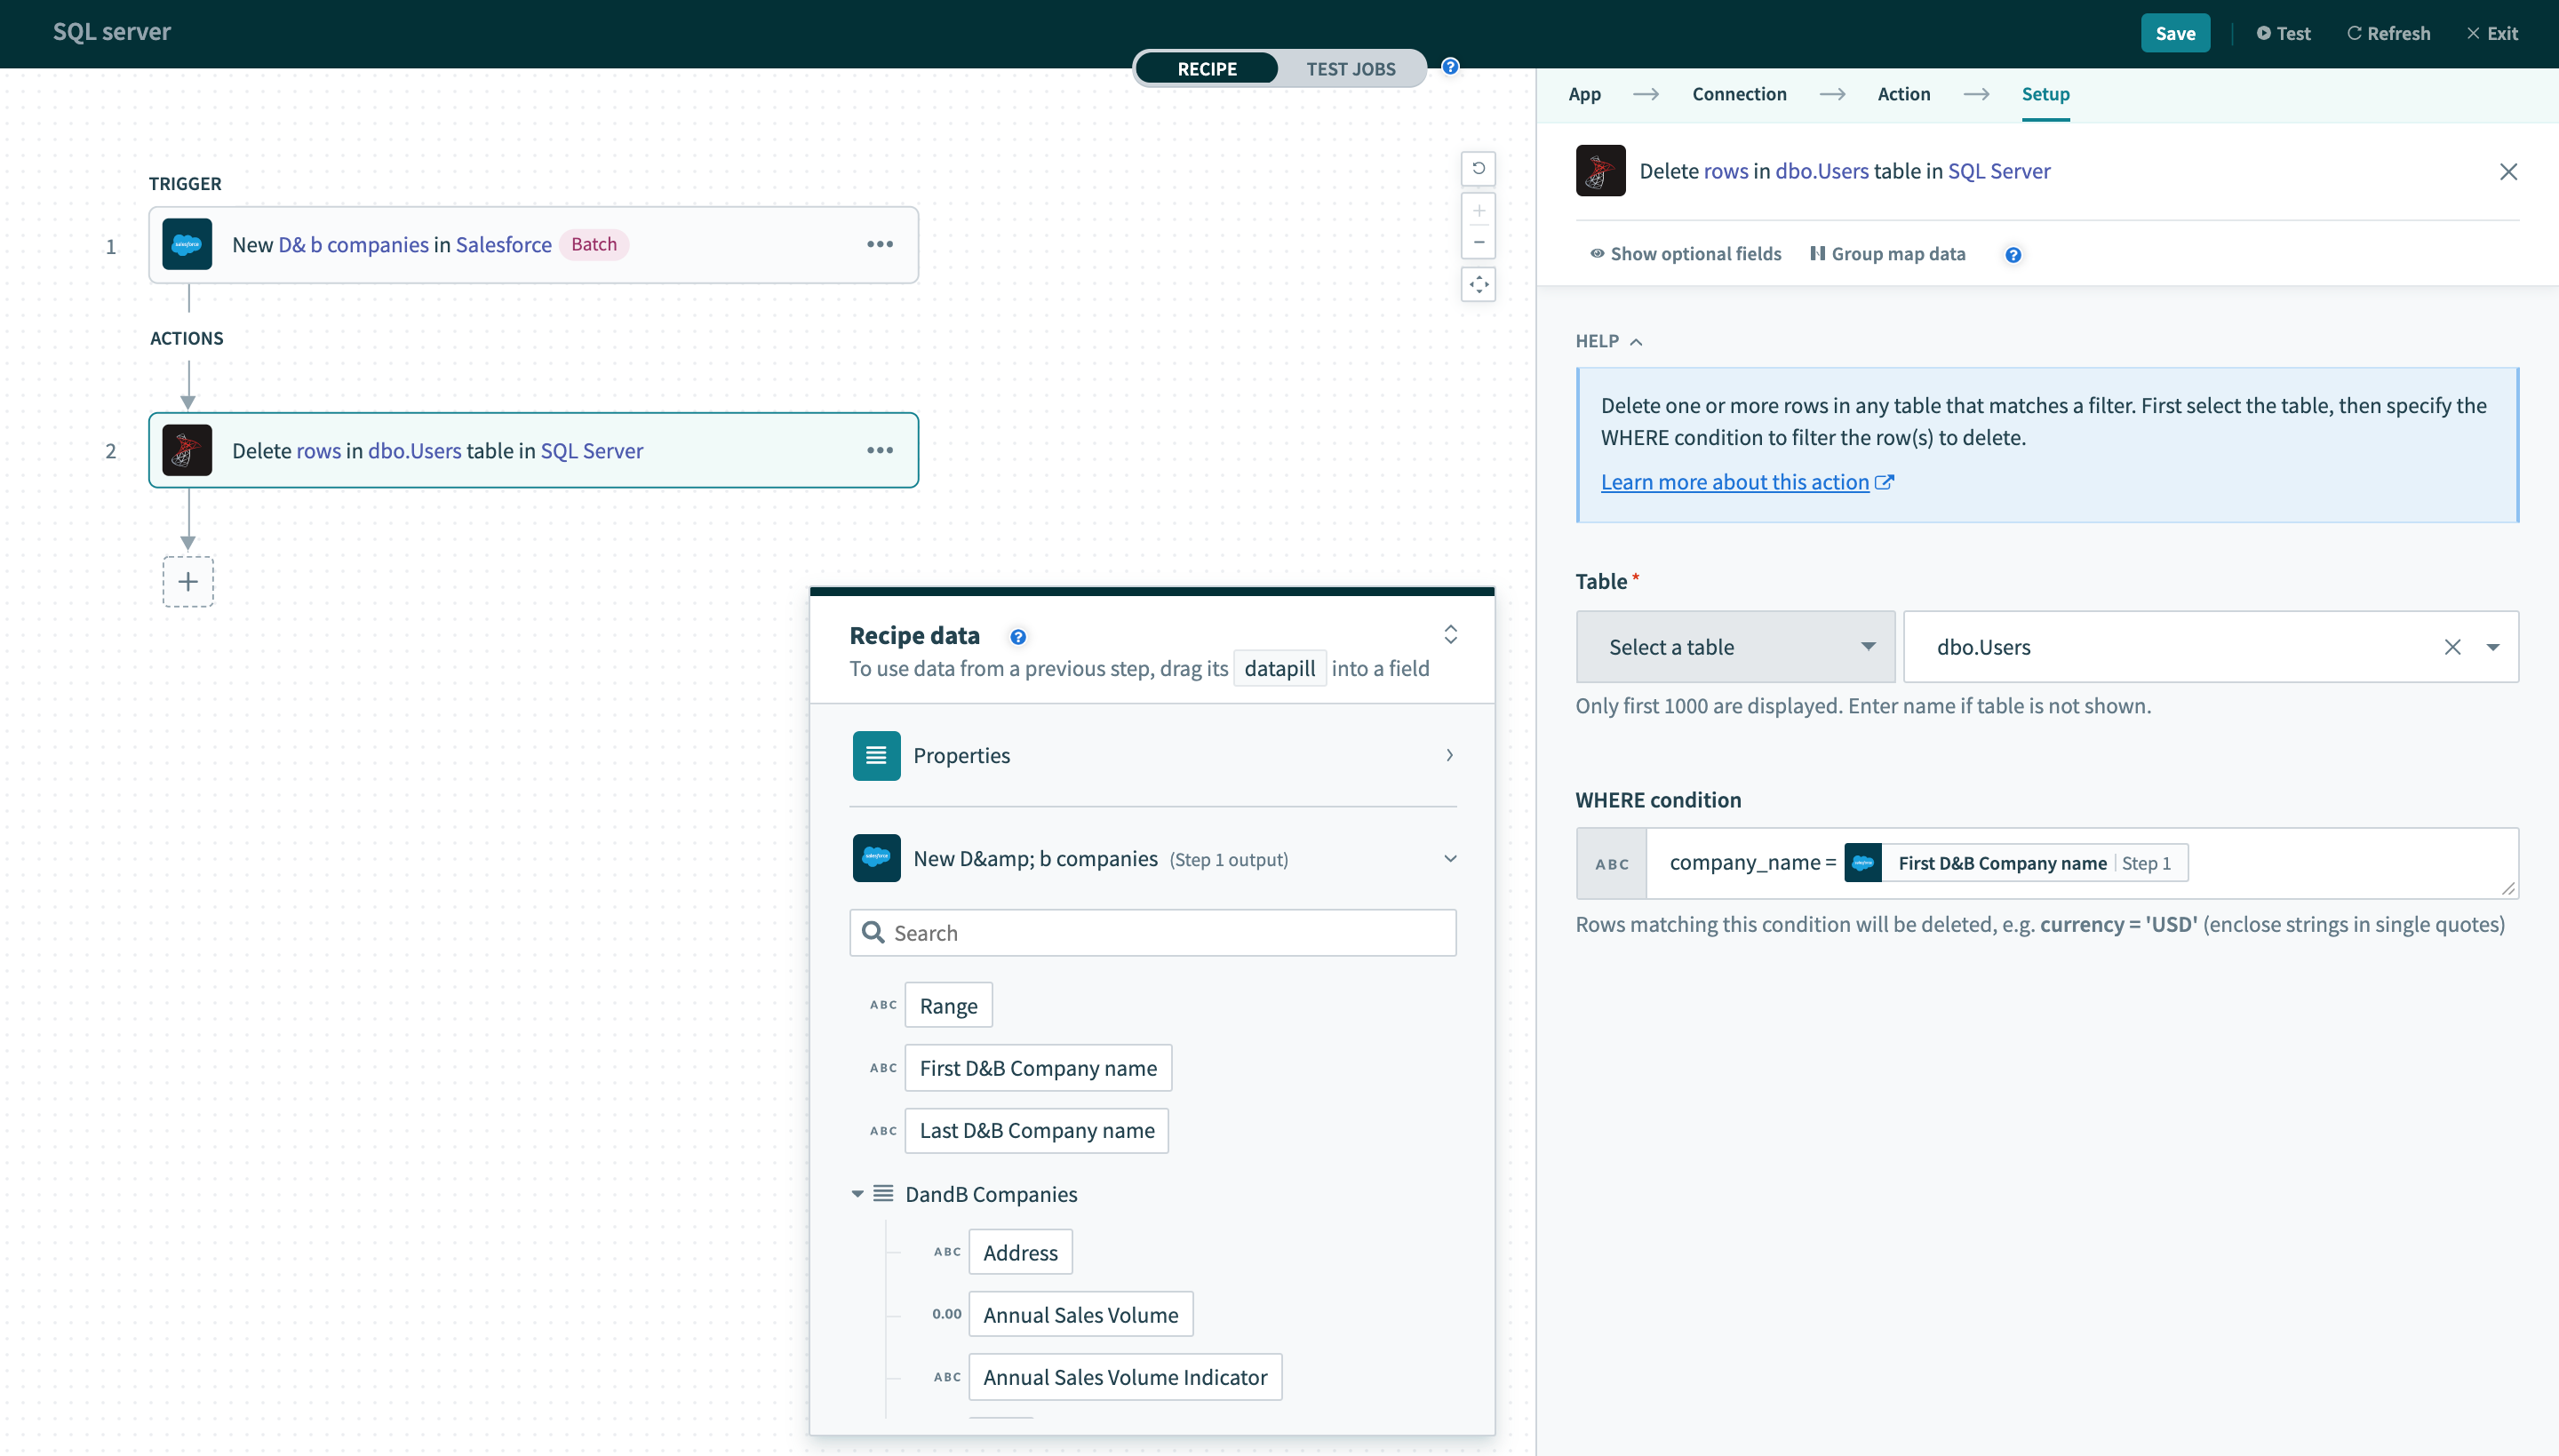Toggle the step 2 three-dot menu
2559x1456 pixels.
[879, 450]
